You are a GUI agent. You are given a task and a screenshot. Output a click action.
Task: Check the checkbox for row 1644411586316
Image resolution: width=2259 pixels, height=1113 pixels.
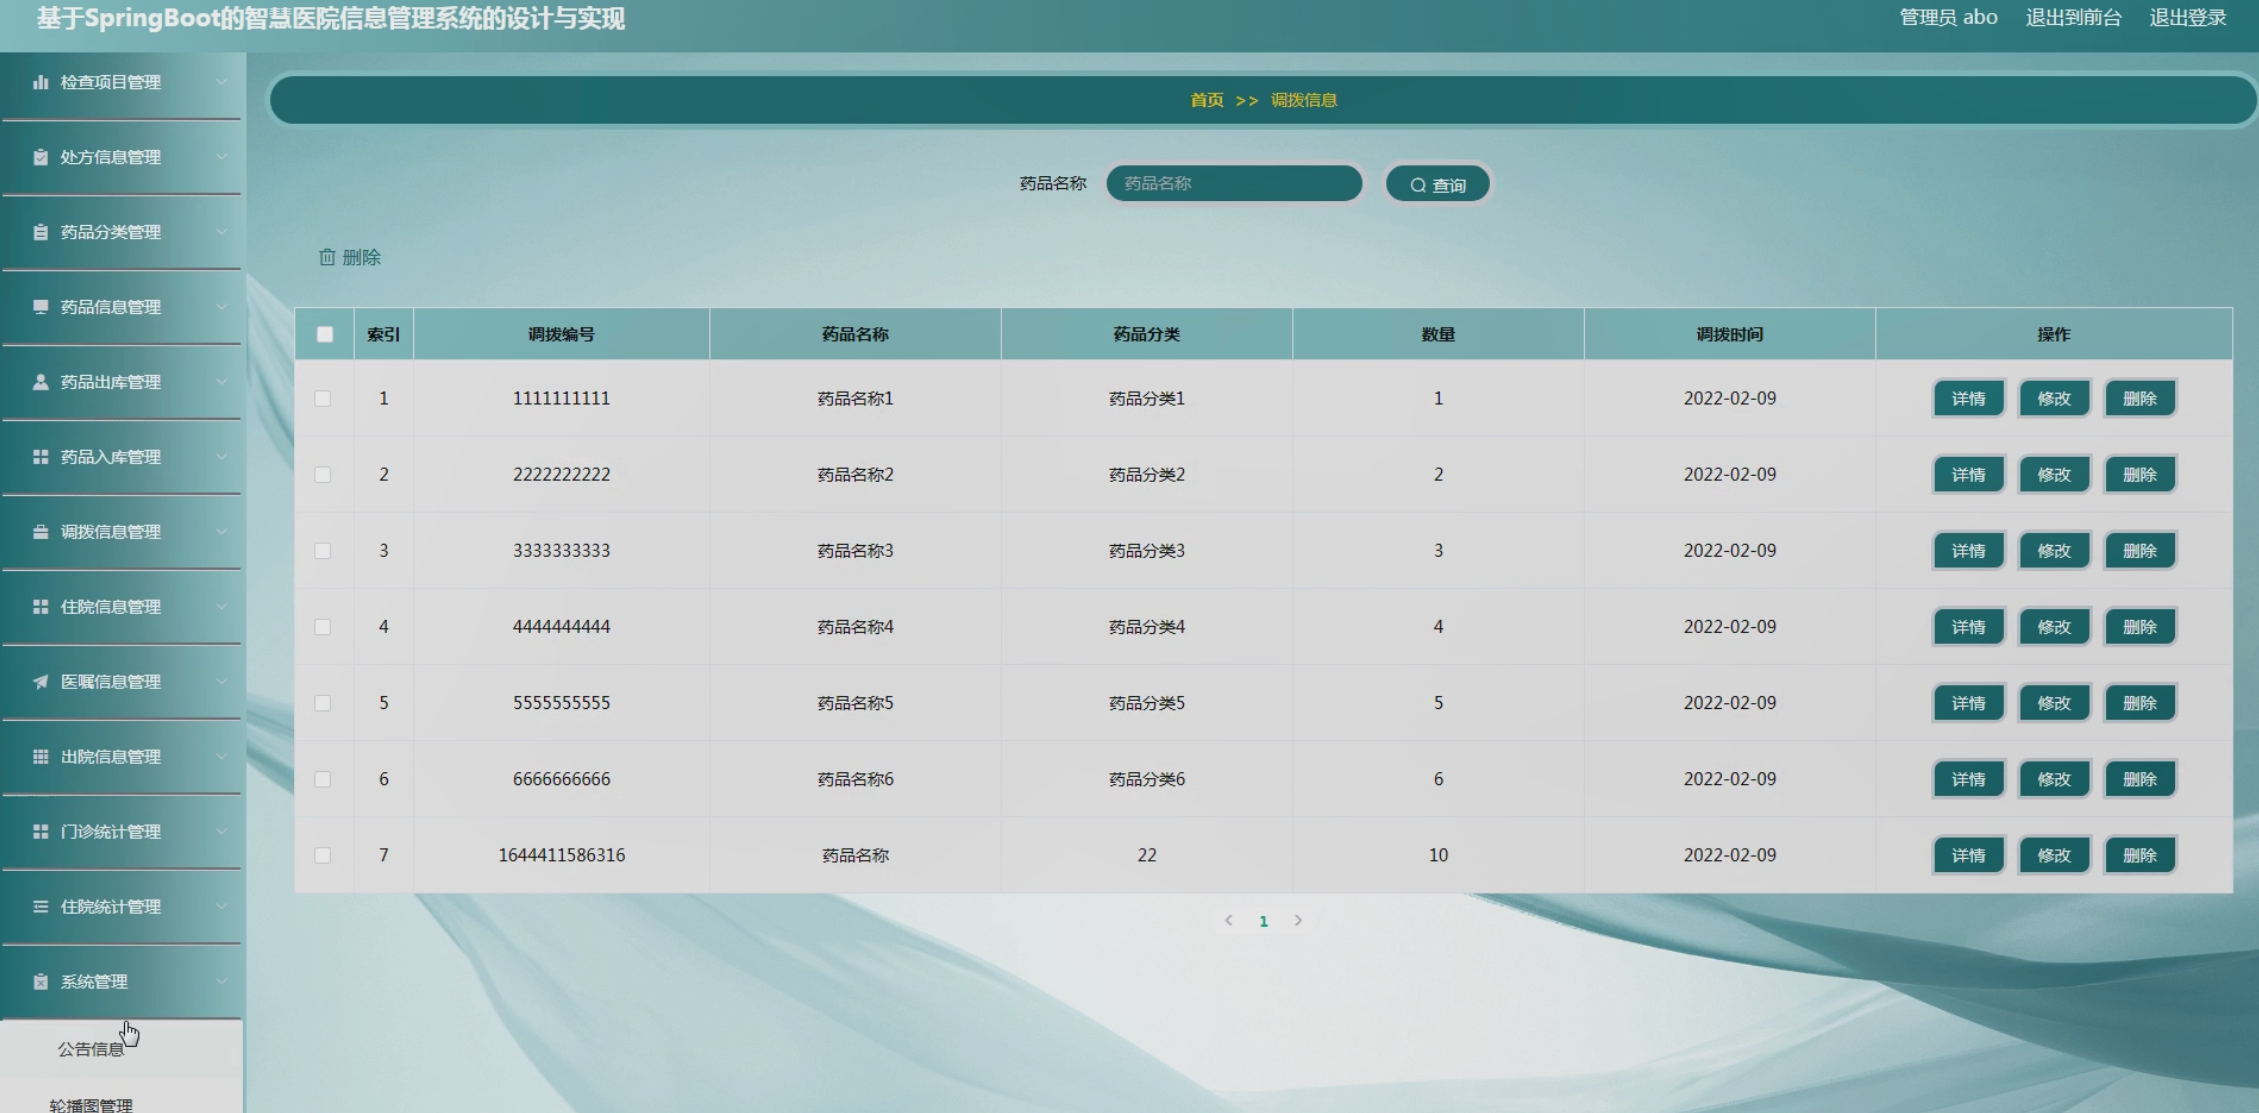point(323,855)
